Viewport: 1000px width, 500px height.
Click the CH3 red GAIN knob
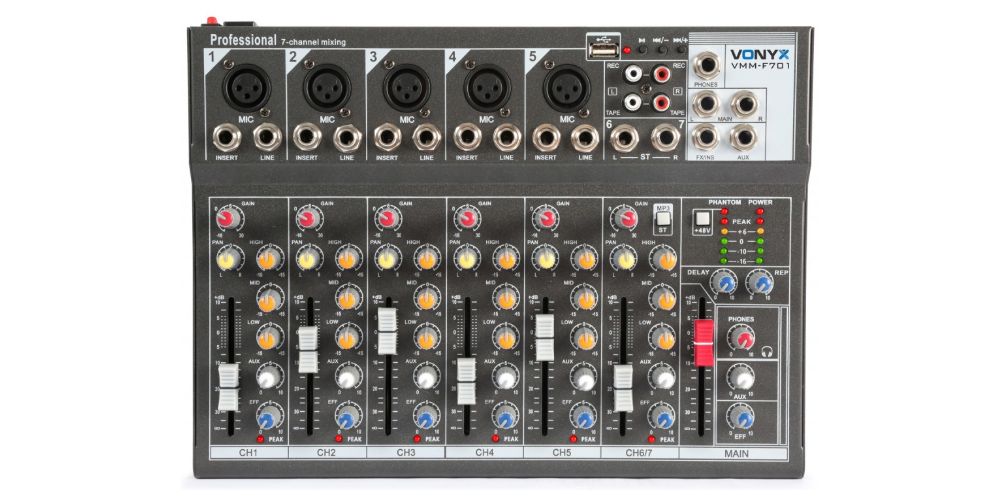pos(387,219)
